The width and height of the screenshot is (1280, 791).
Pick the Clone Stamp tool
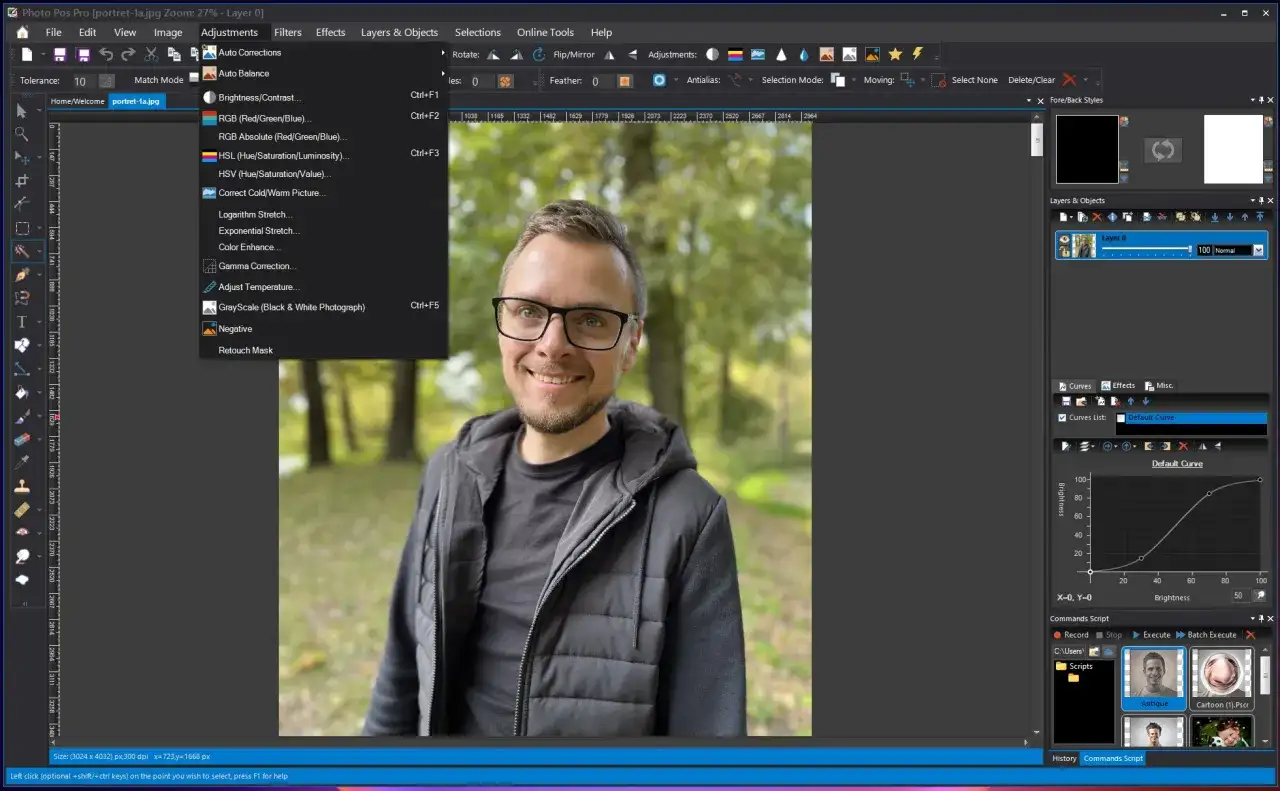[x=22, y=486]
